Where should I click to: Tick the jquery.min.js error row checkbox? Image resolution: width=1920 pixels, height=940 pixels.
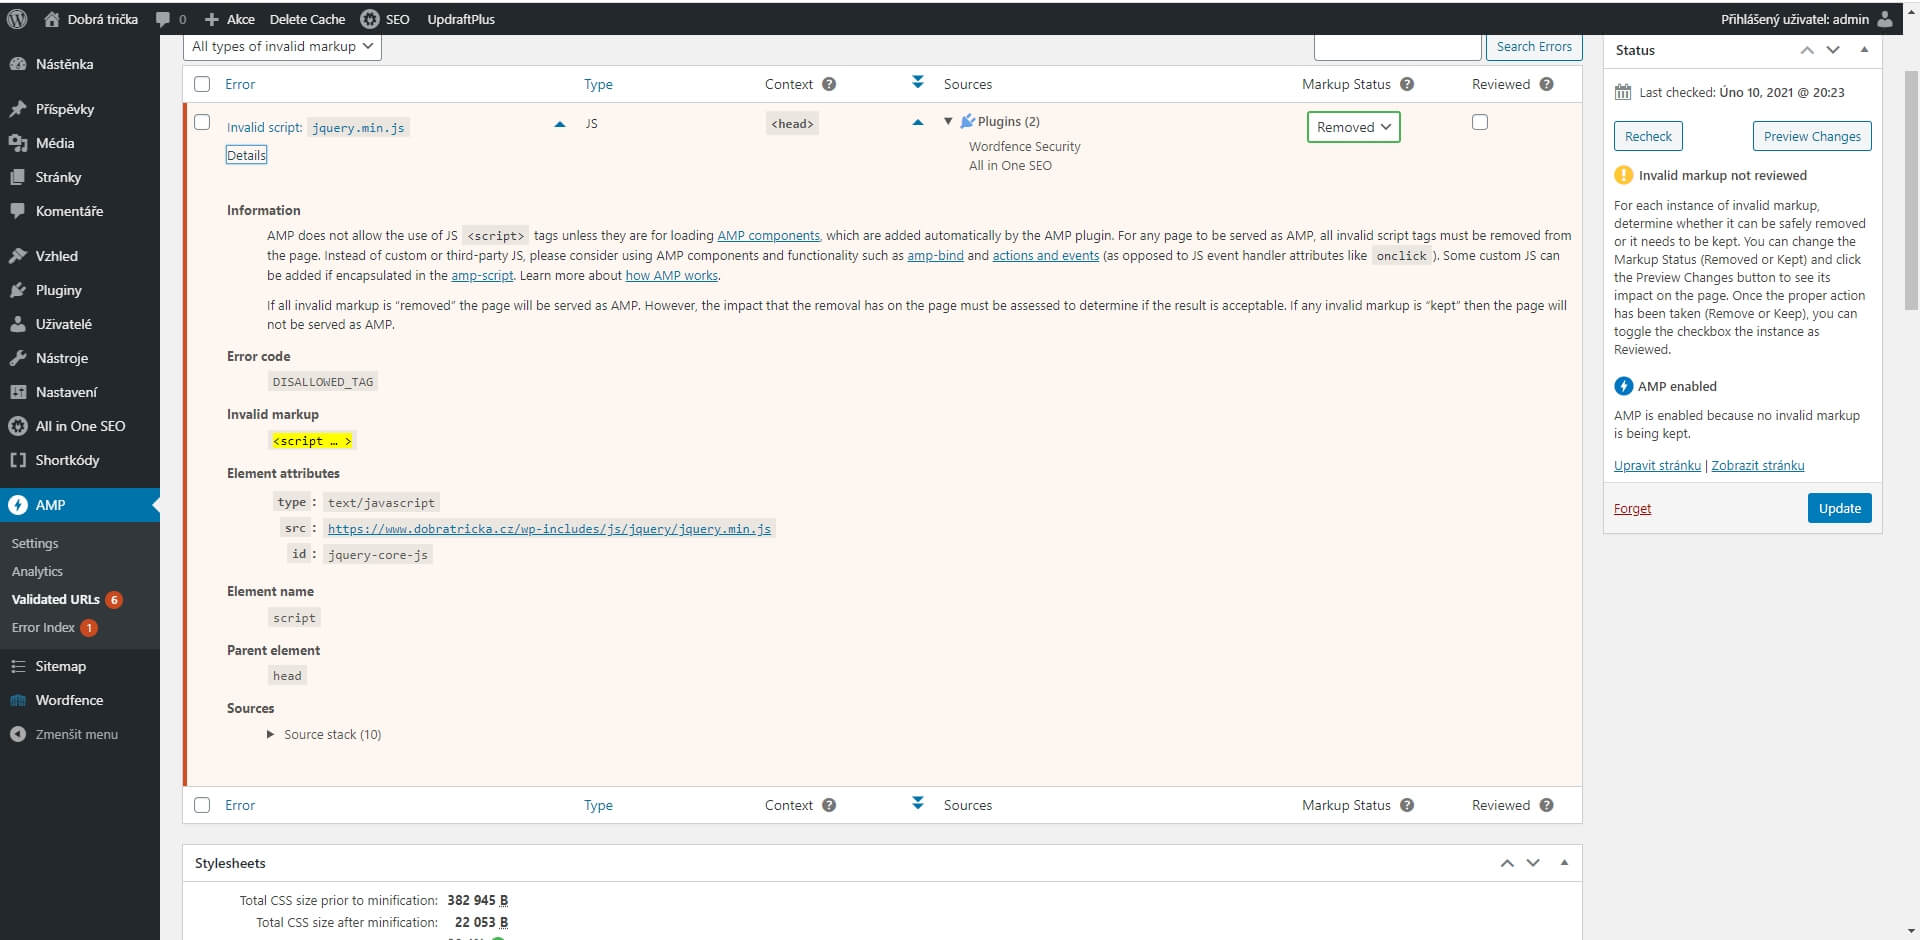click(x=202, y=122)
